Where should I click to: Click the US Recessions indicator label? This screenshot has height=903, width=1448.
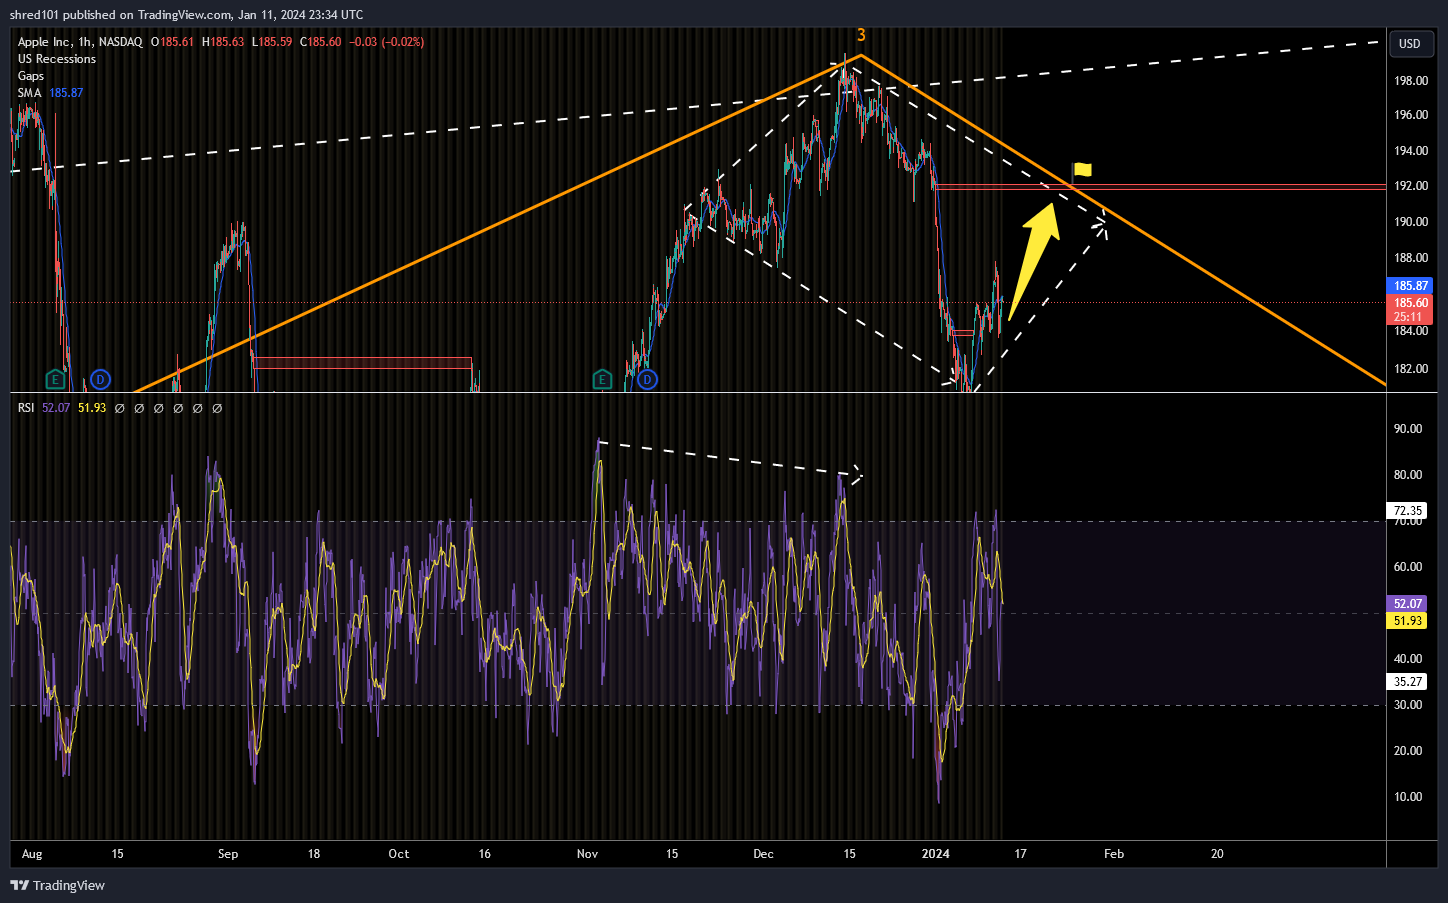pyautogui.click(x=57, y=59)
